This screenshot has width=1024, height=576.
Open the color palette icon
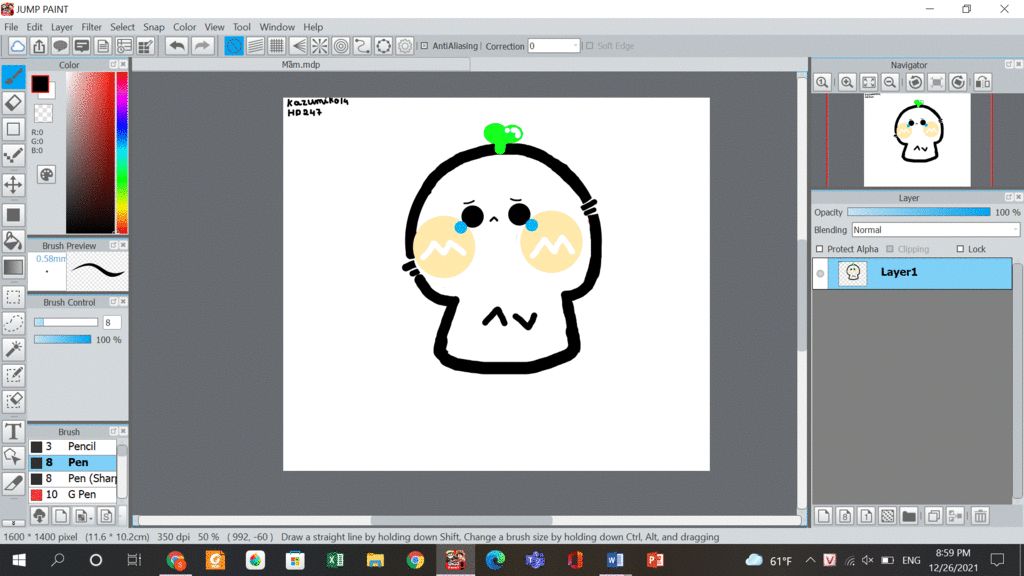click(x=46, y=174)
